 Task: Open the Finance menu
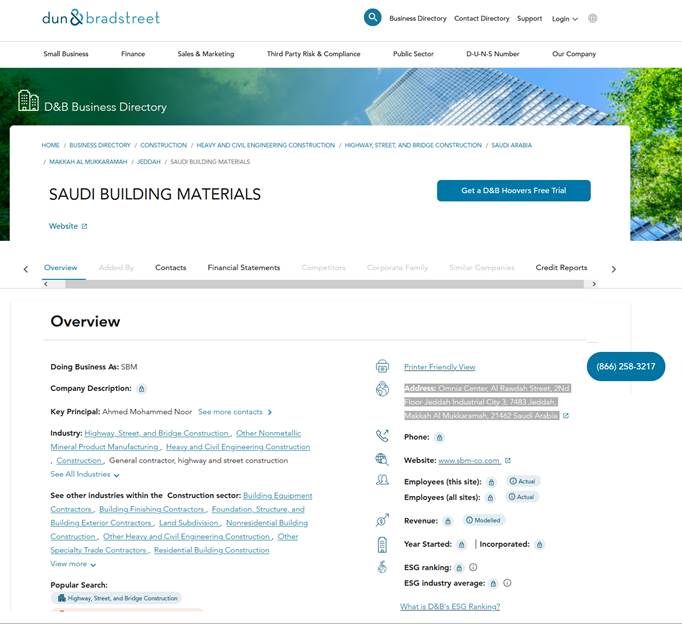click(x=133, y=54)
